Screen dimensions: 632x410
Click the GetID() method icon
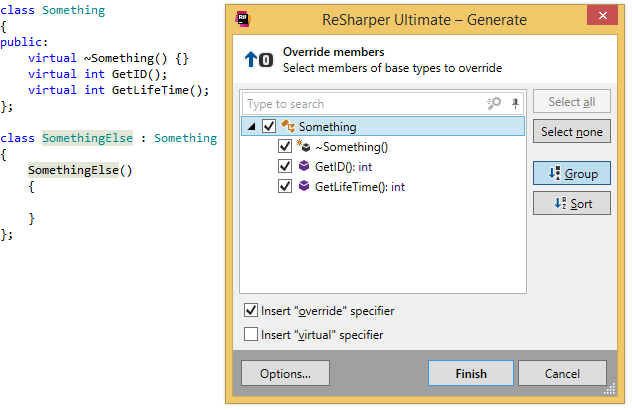pyautogui.click(x=304, y=166)
